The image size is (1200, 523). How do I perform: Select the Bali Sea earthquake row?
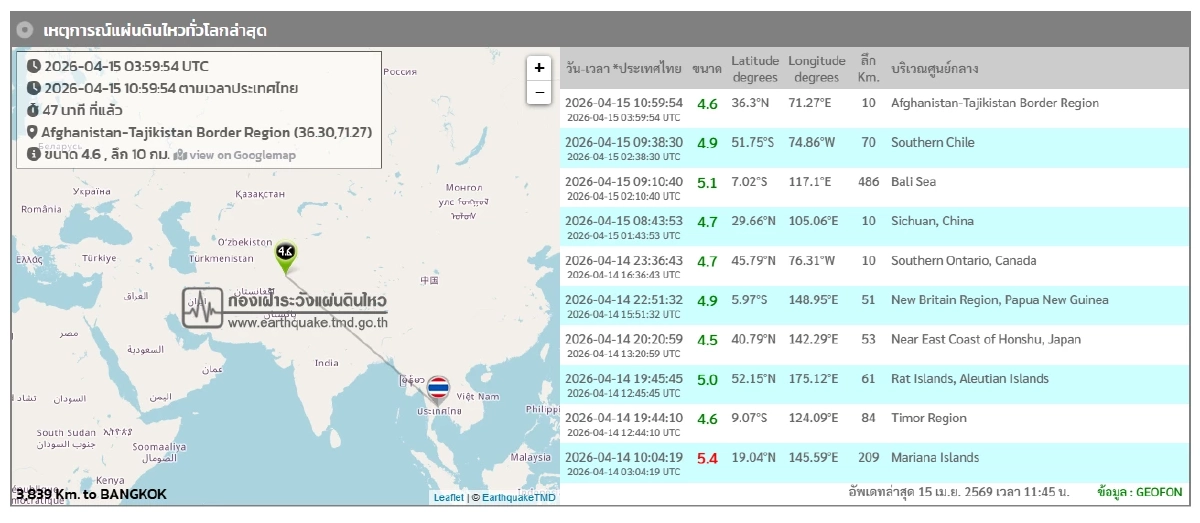pyautogui.click(x=873, y=188)
